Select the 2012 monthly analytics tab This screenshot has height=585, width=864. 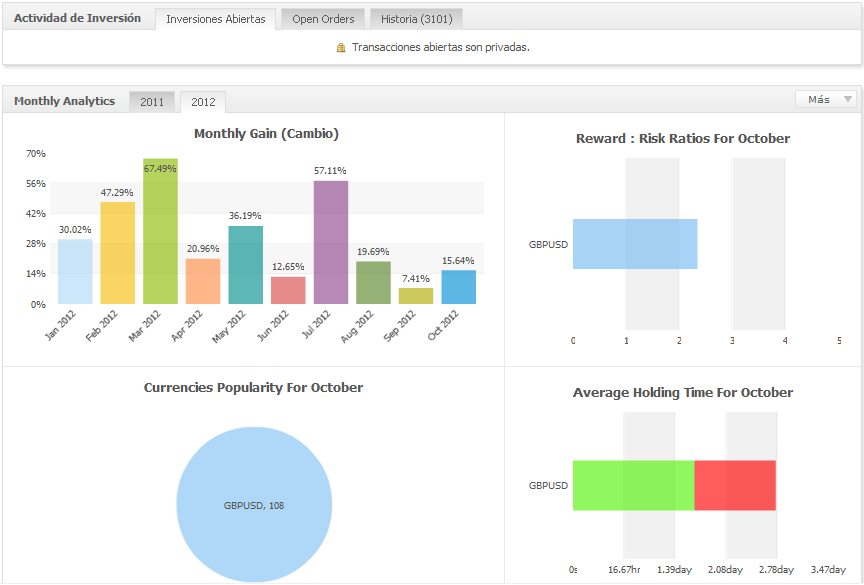click(203, 102)
